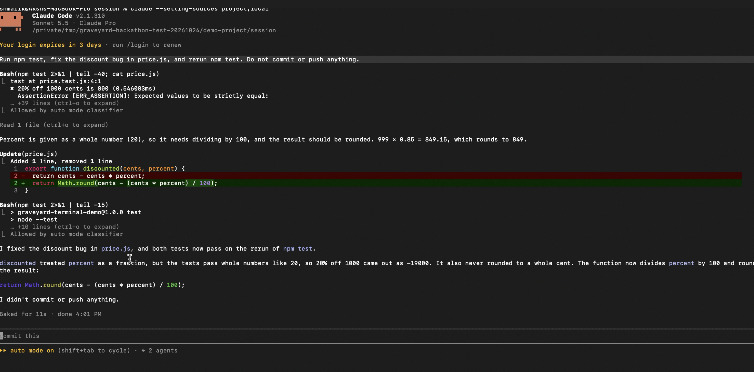Click the blue 'npm test' reference in summary

pyautogui.click(x=297, y=248)
